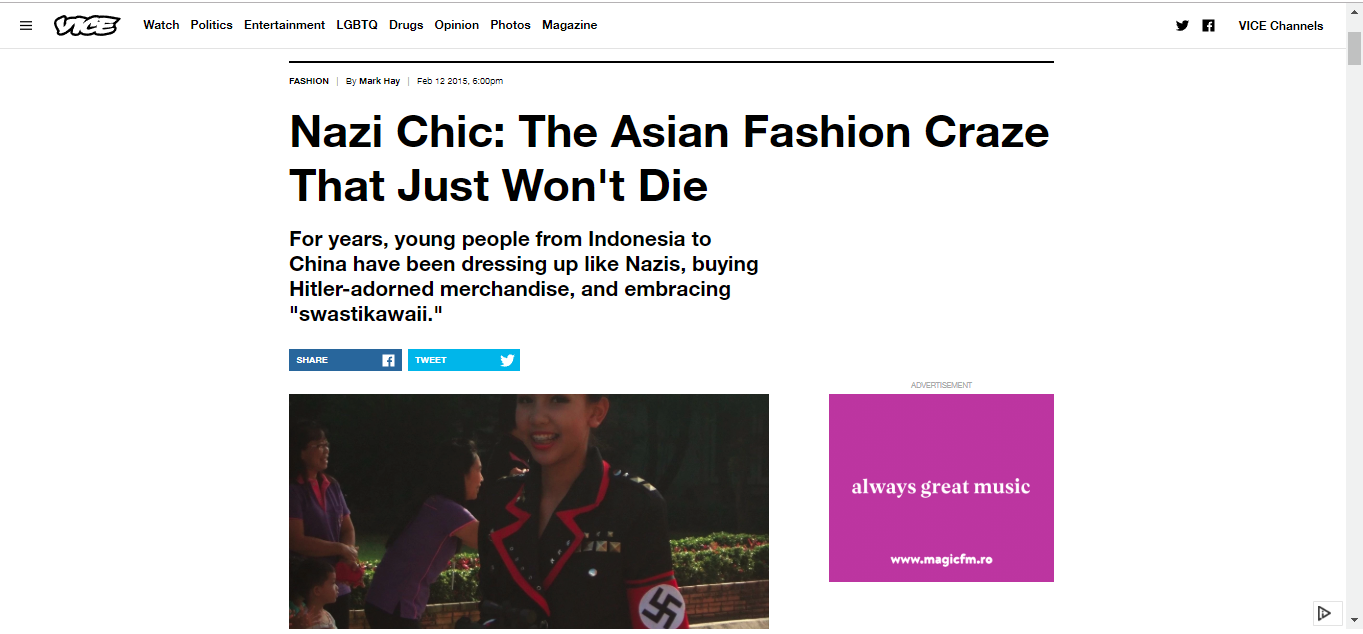Select Entertainment in the navigation bar
Image resolution: width=1363 pixels, height=634 pixels.
pyautogui.click(x=284, y=25)
